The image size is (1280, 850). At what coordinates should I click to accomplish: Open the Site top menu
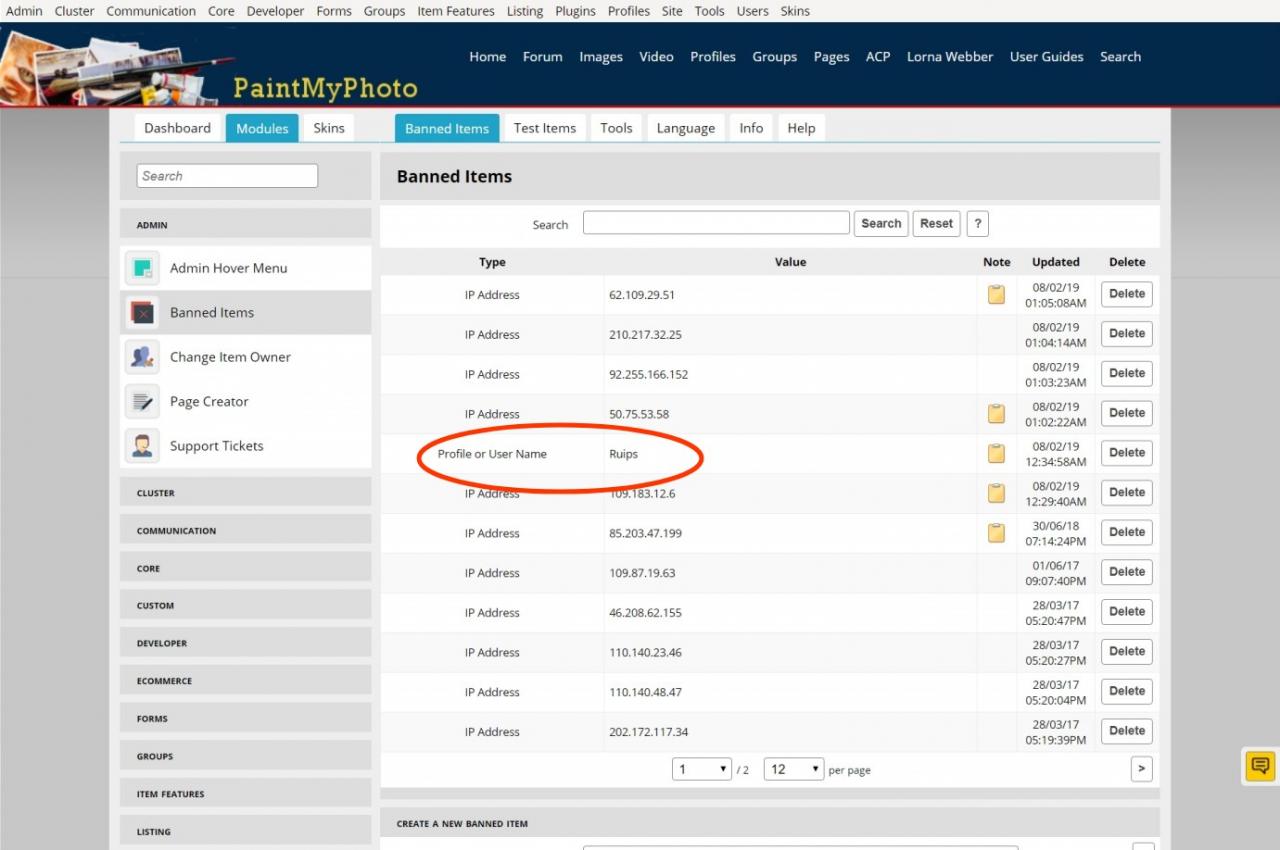[672, 11]
